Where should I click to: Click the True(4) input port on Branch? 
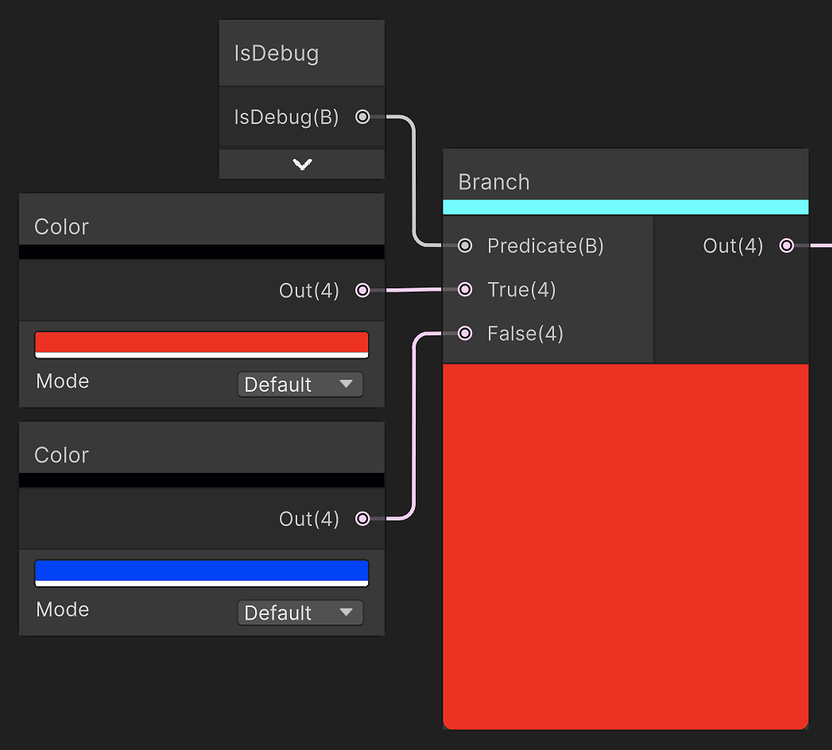464,289
